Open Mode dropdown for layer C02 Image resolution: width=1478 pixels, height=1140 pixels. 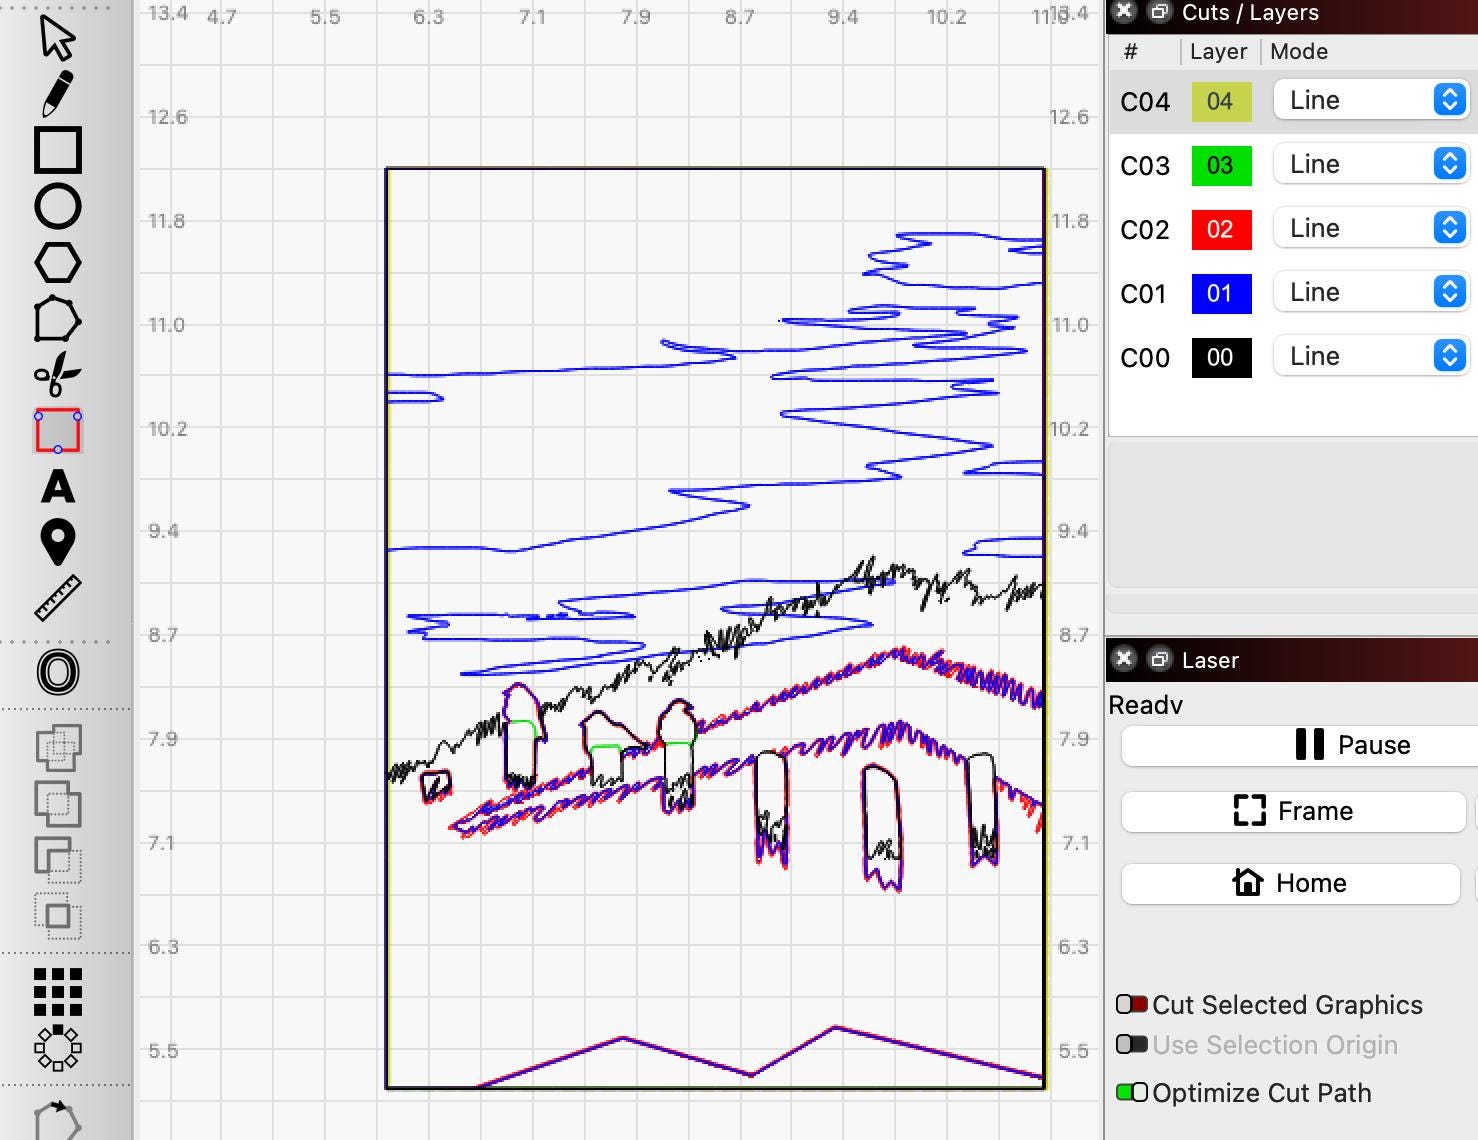click(x=1369, y=228)
